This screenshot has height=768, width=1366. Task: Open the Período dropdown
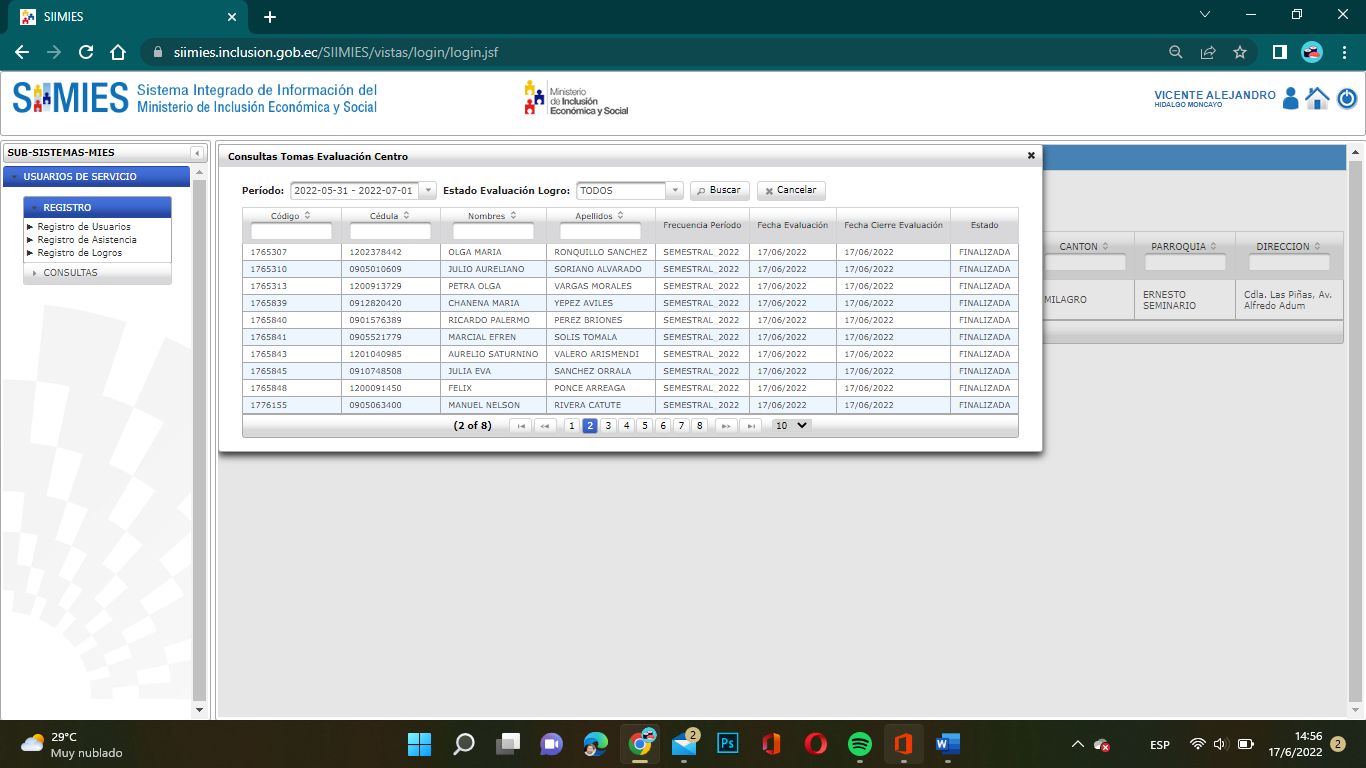click(x=427, y=191)
